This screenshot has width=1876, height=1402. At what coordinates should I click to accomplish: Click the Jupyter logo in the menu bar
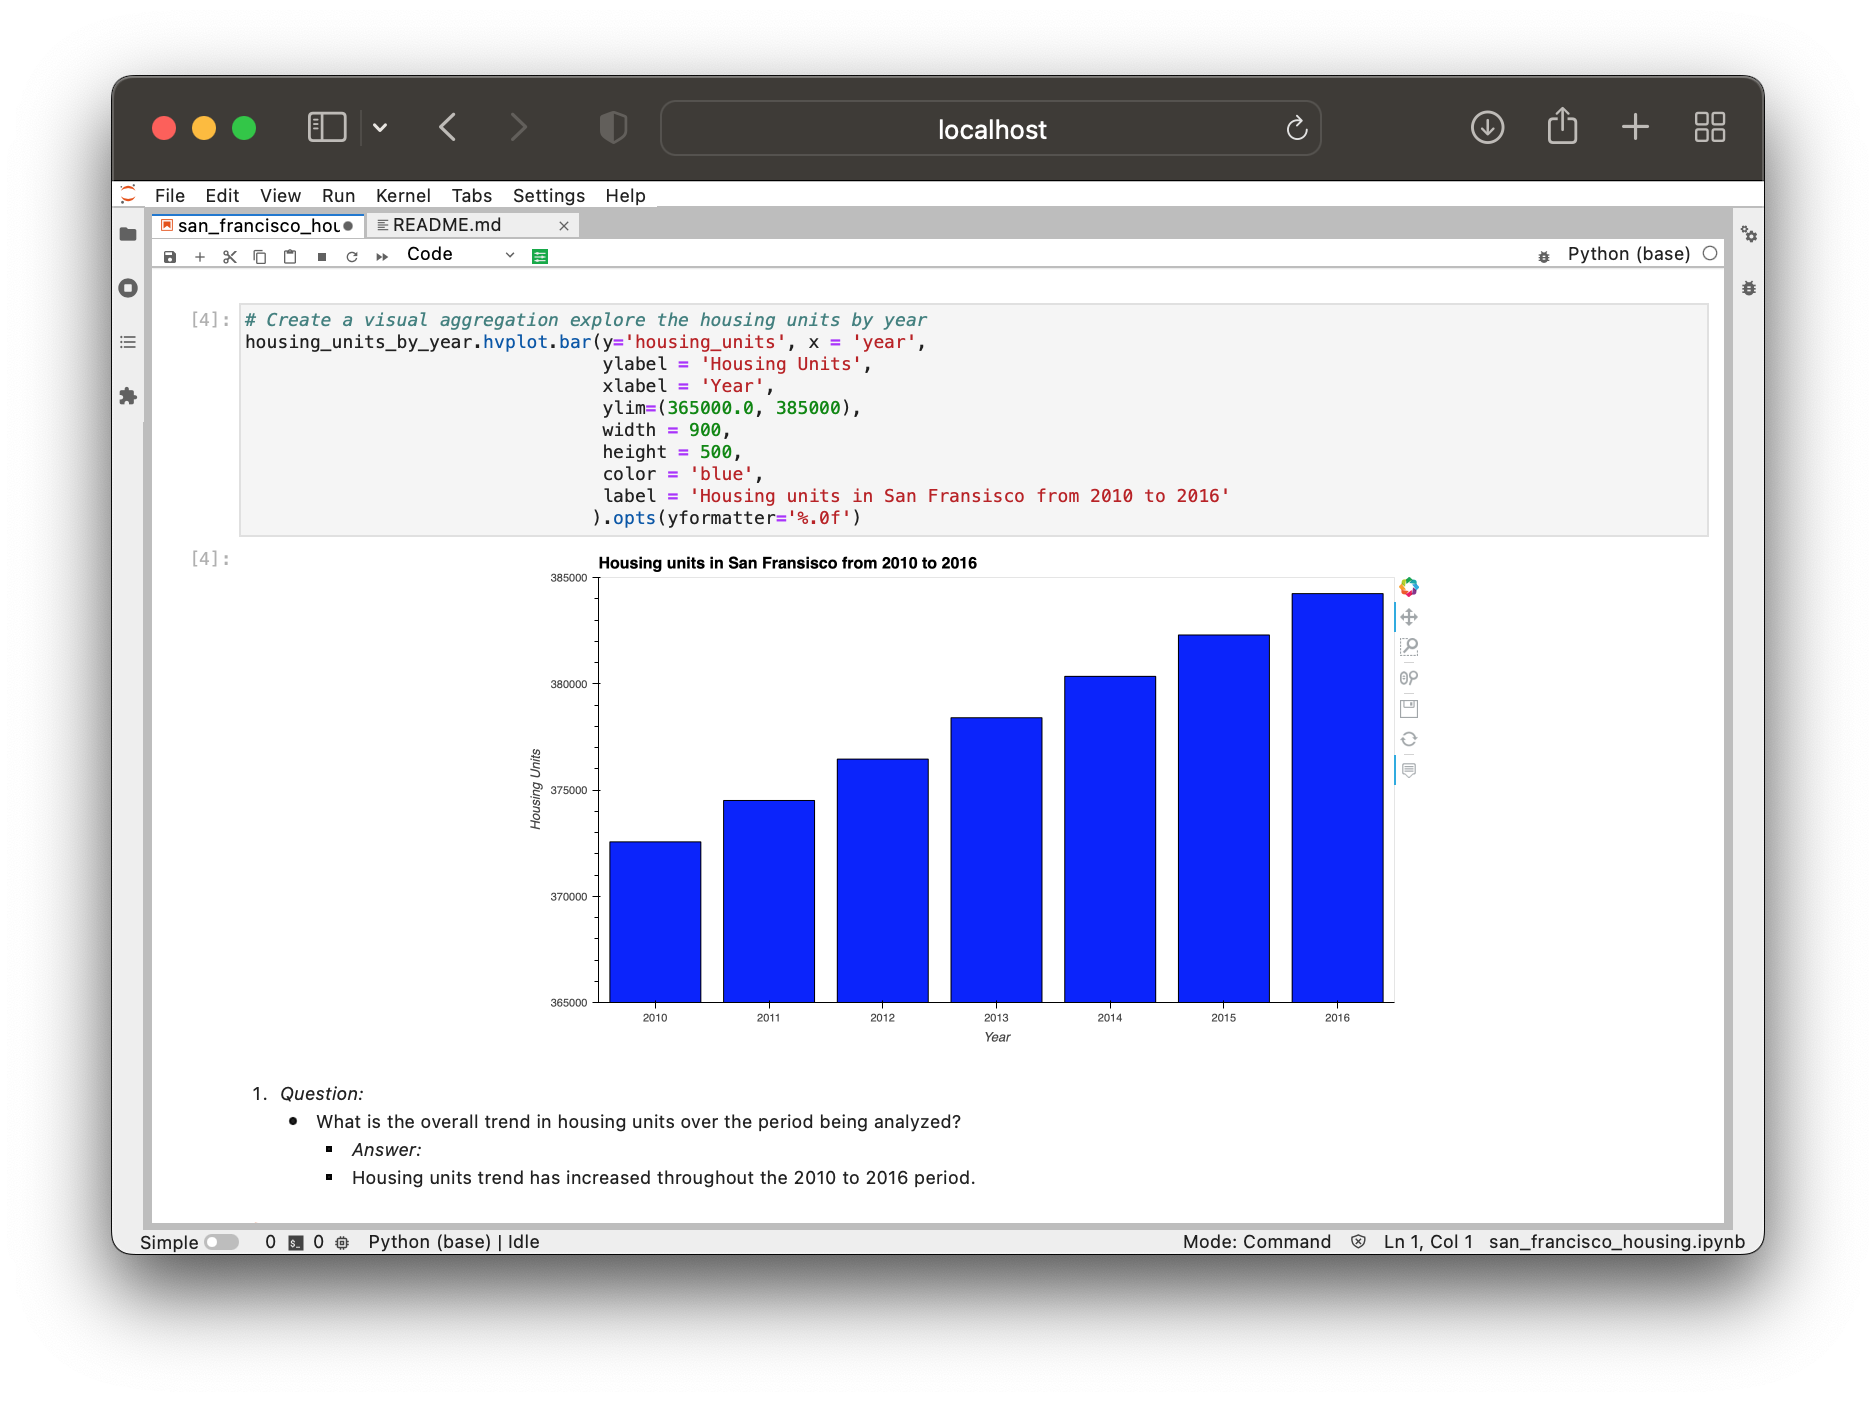pyautogui.click(x=128, y=195)
